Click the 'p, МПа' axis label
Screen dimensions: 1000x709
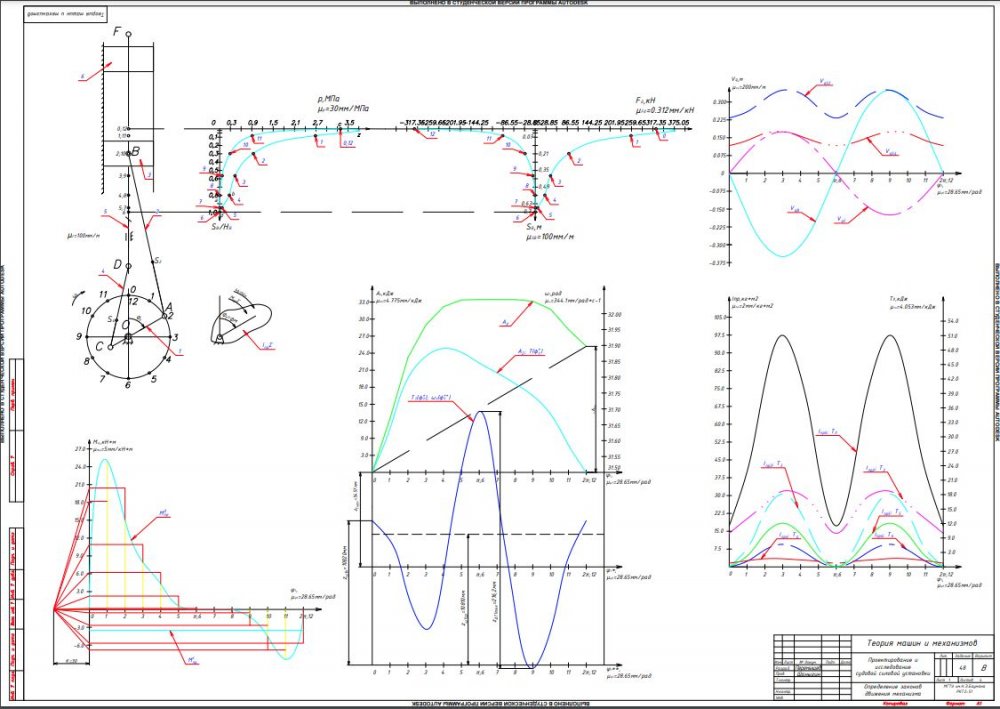[x=331, y=99]
